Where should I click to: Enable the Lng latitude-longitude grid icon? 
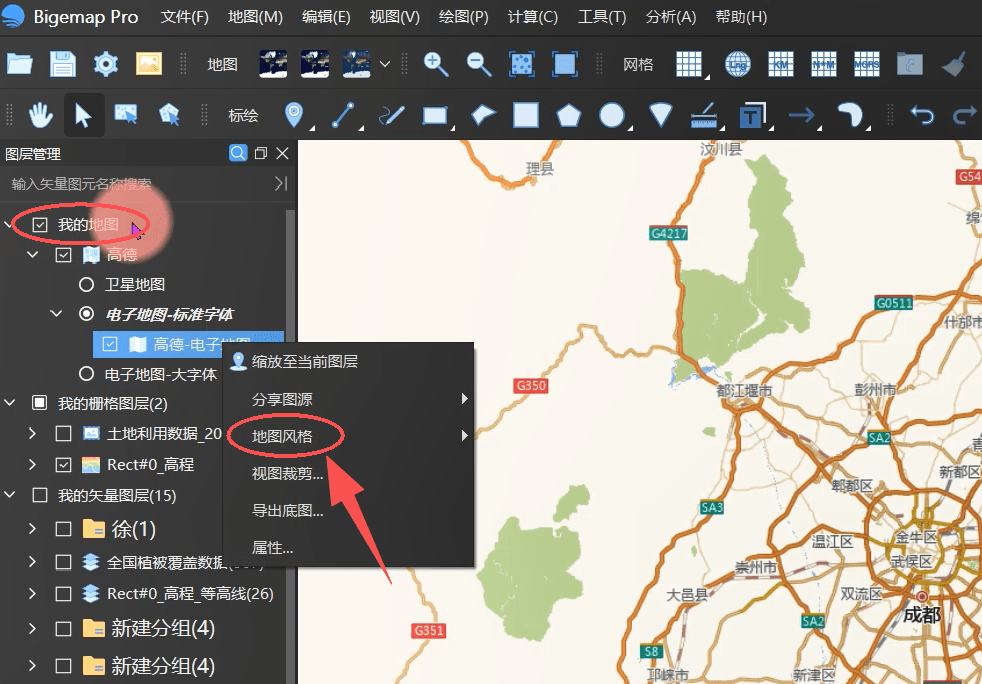click(x=738, y=64)
